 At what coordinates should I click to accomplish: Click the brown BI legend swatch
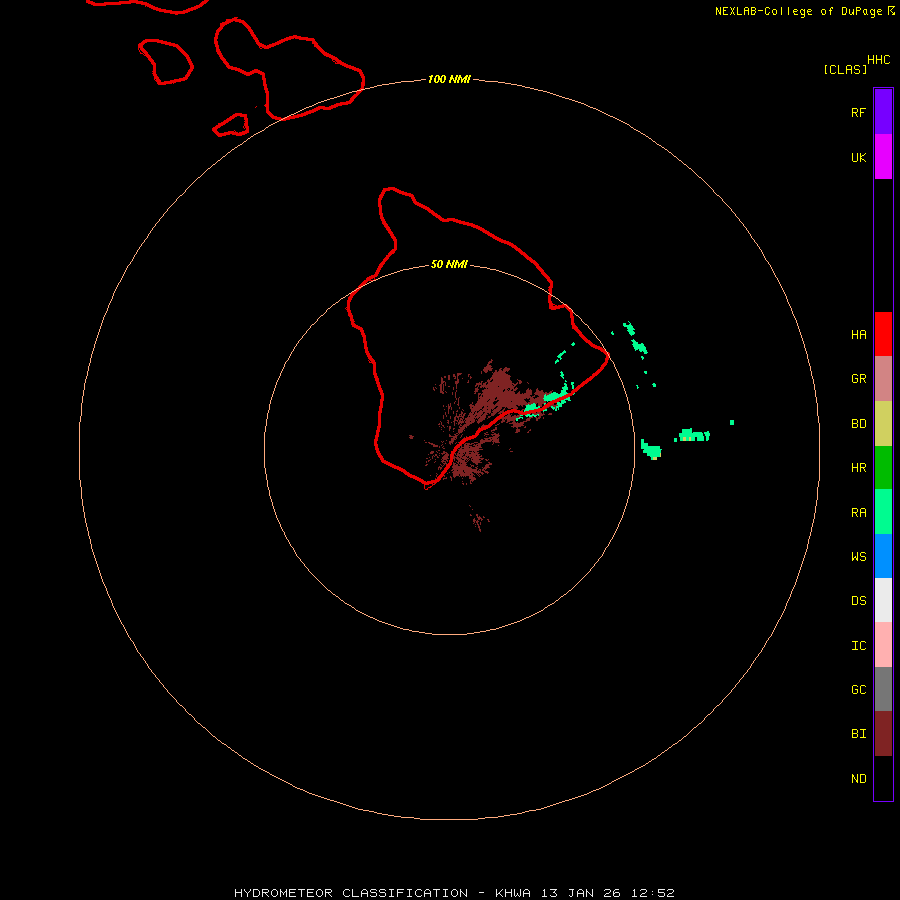click(x=883, y=734)
